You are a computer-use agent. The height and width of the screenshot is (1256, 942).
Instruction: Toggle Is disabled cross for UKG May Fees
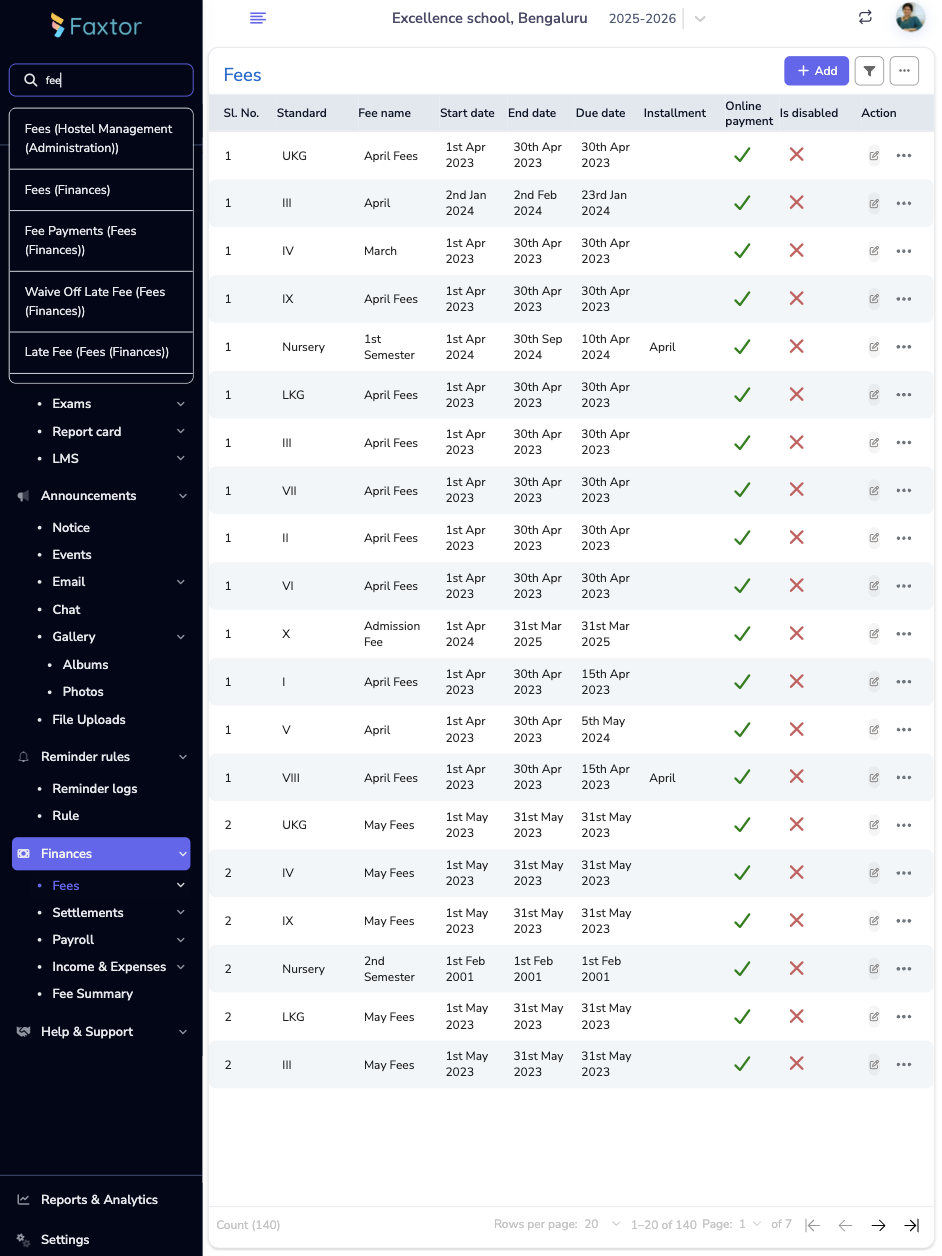pos(796,825)
